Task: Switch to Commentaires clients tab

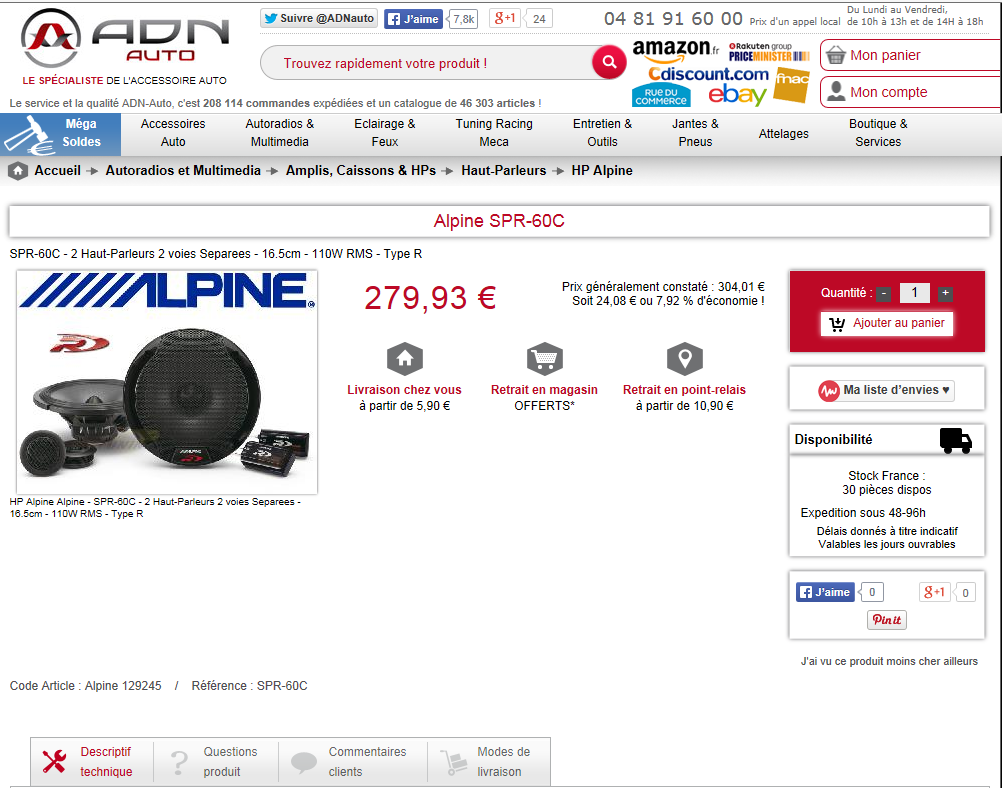Action: (x=353, y=762)
